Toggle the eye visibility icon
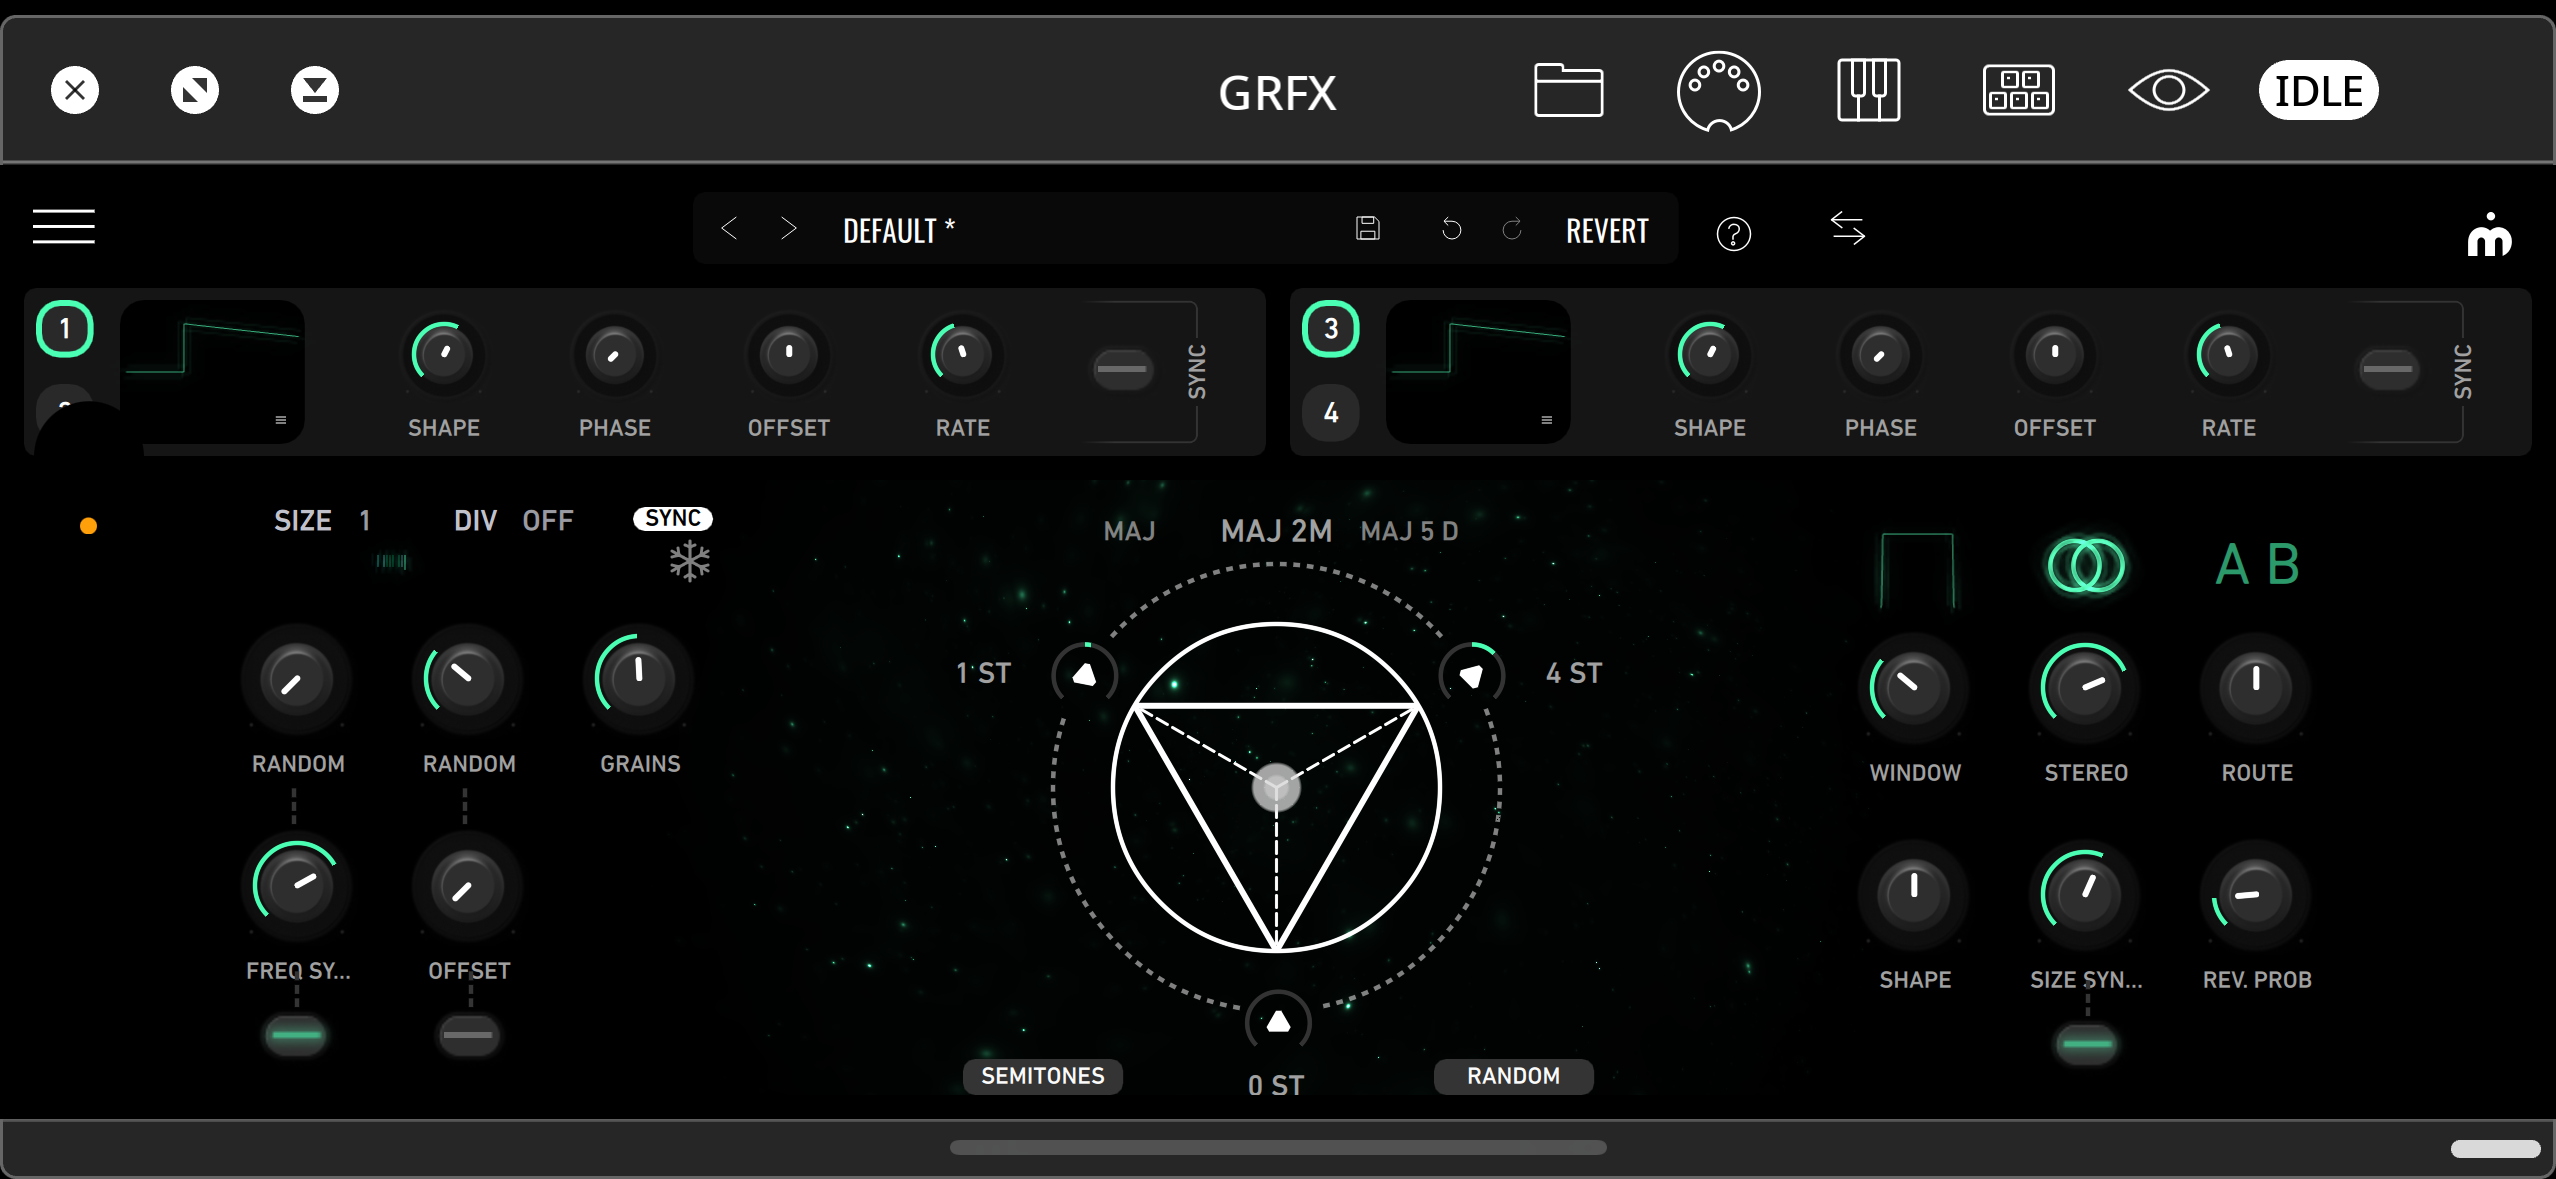 pos(2168,91)
